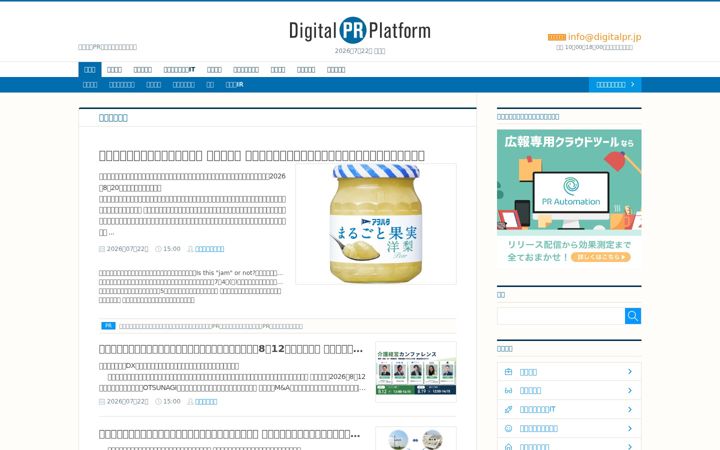This screenshot has height=450, width=720.
Task: Click the calendar icon under the jam article
Action: 102,249
